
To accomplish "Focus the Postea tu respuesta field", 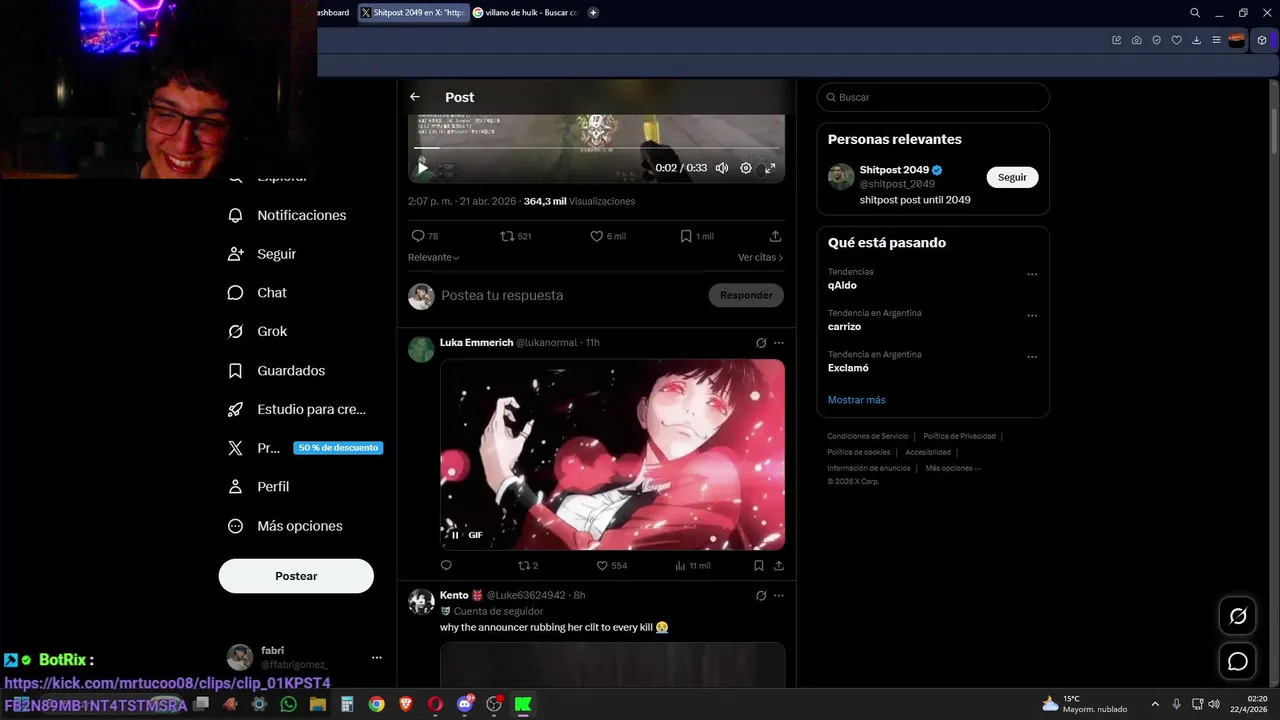I will (x=570, y=295).
